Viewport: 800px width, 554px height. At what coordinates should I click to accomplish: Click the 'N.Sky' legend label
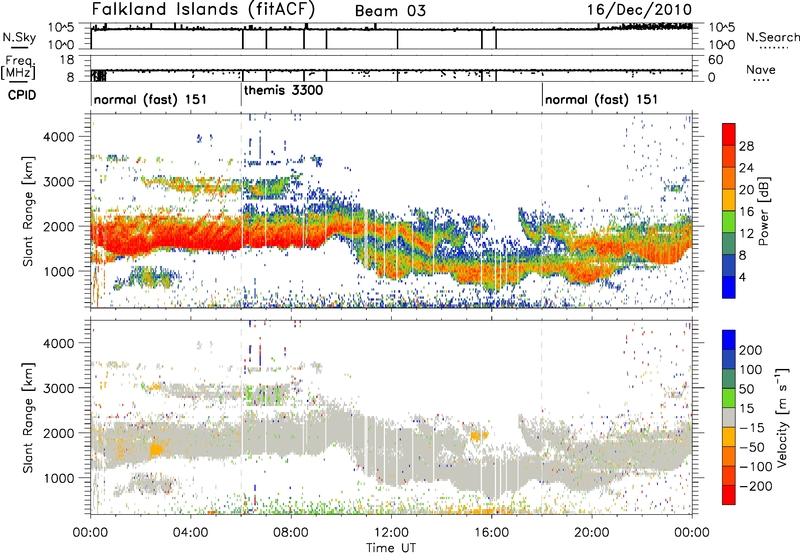click(x=19, y=37)
